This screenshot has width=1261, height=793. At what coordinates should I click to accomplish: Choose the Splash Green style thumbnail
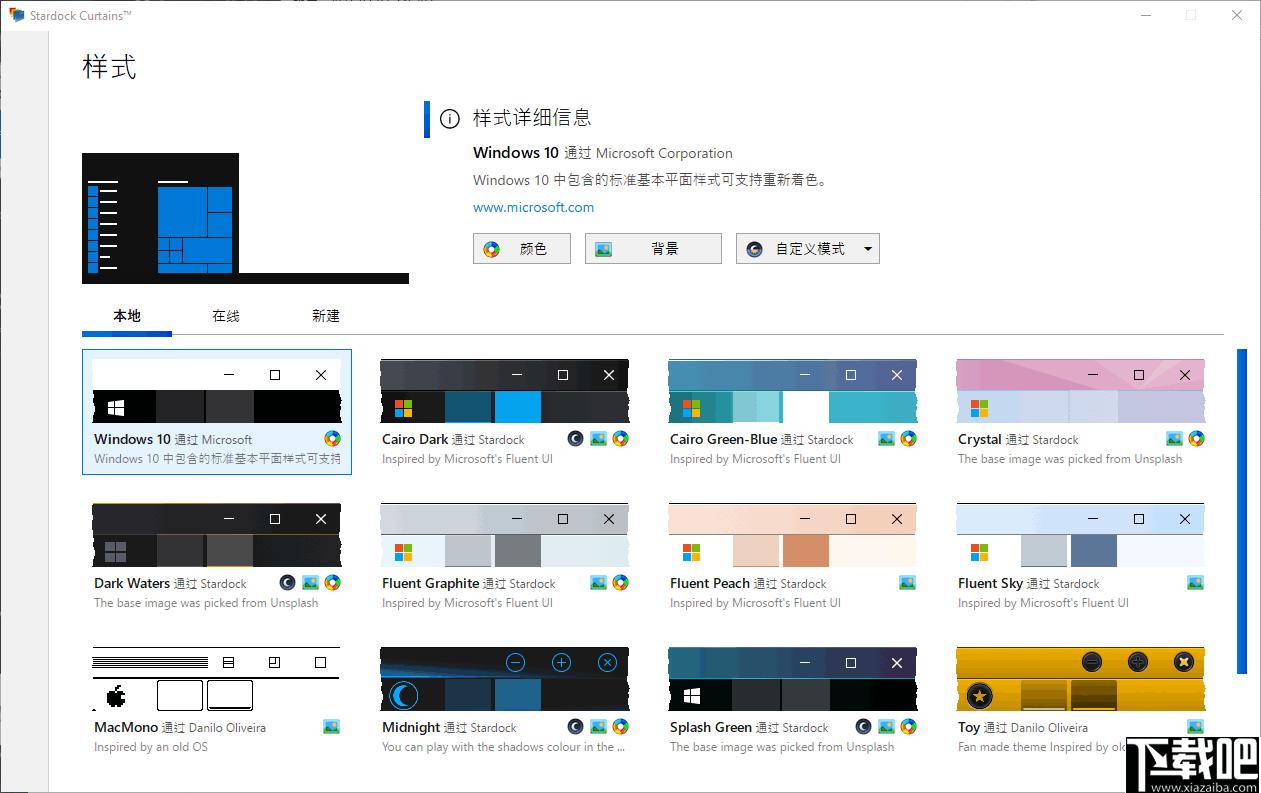click(x=792, y=679)
